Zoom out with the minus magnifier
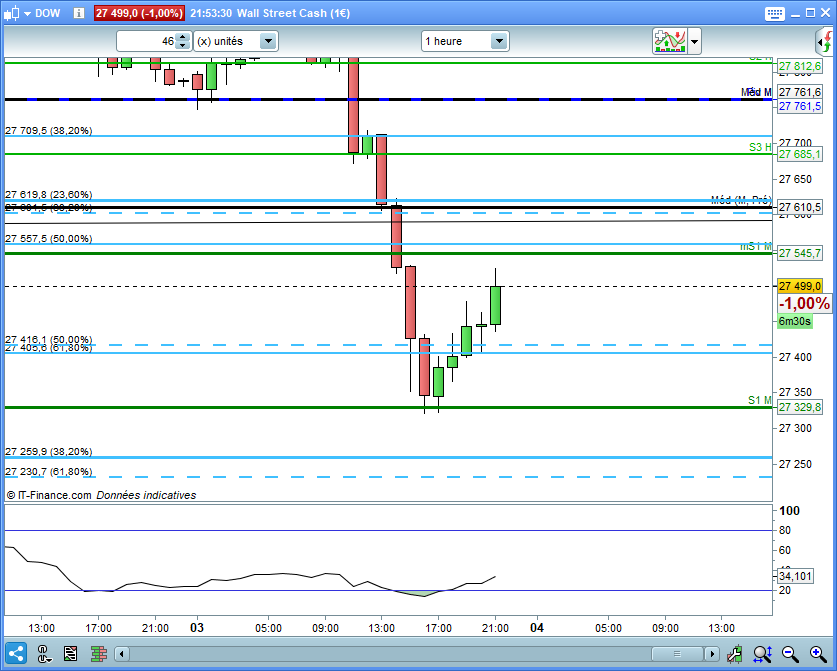The image size is (837, 671). [x=790, y=653]
